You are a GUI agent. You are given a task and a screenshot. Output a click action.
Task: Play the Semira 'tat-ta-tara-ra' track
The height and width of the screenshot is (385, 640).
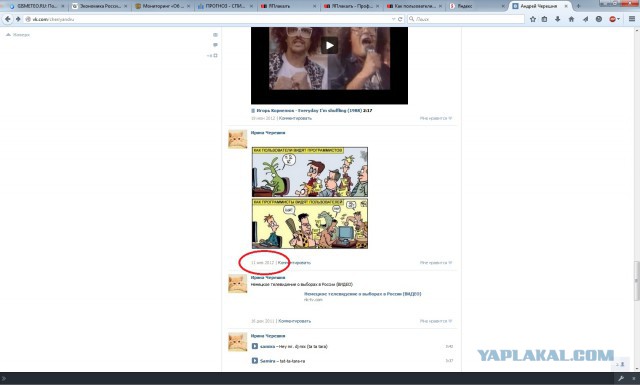point(255,361)
